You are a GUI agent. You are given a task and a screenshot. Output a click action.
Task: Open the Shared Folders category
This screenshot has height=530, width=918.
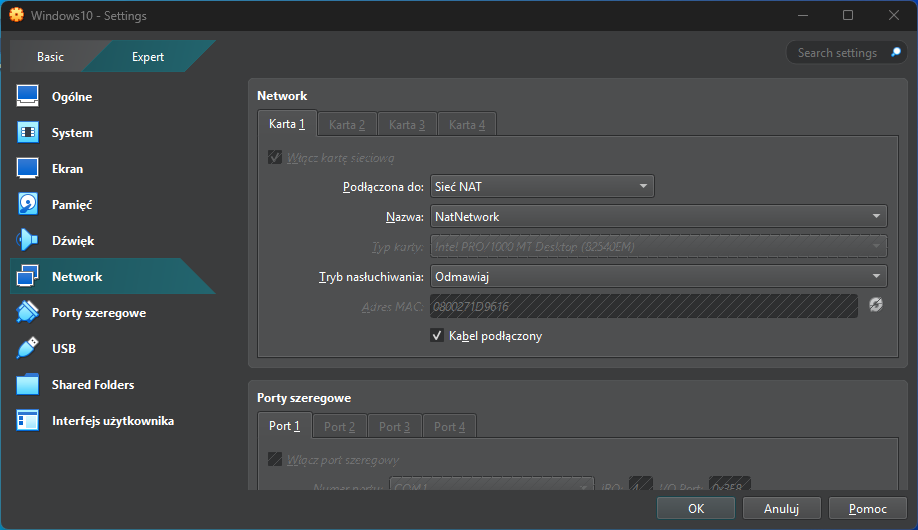[x=111, y=384]
